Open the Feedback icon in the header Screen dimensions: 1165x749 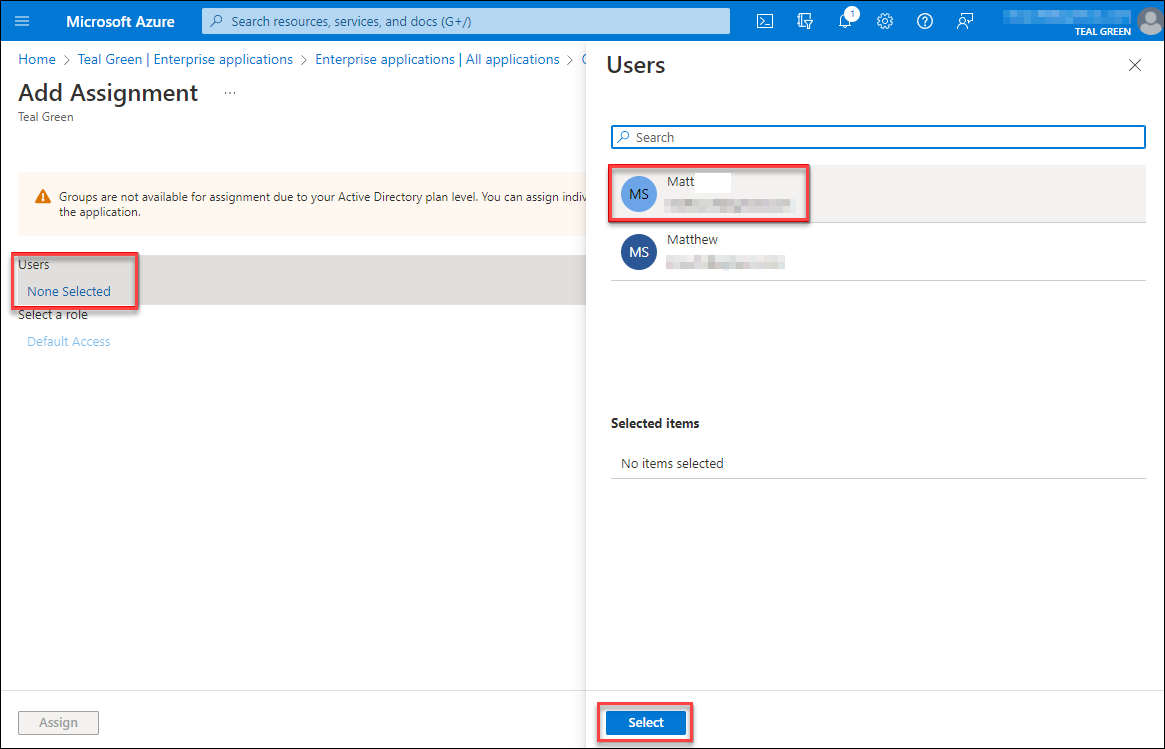[x=964, y=21]
